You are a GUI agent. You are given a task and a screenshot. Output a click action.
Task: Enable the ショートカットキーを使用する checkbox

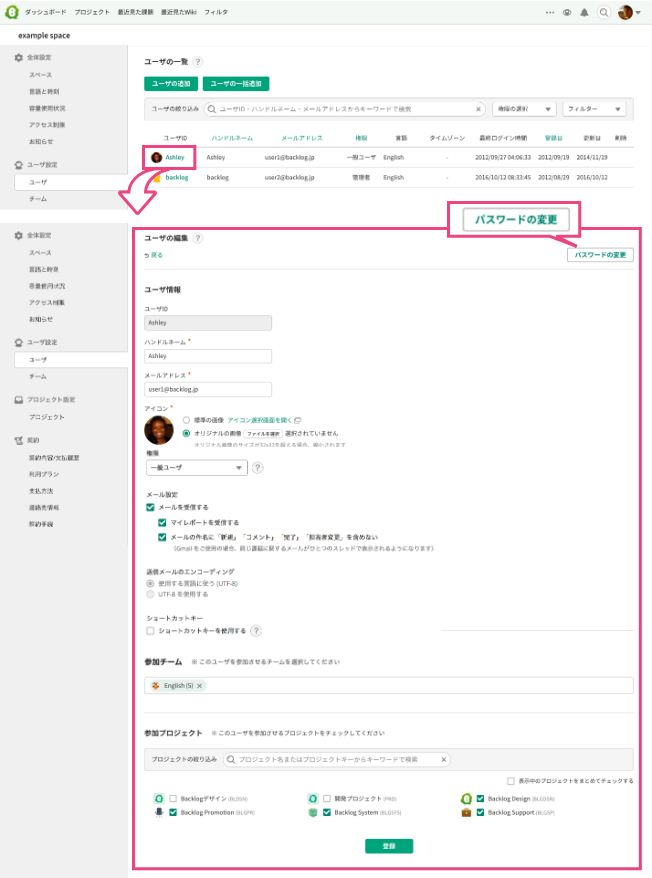151,631
